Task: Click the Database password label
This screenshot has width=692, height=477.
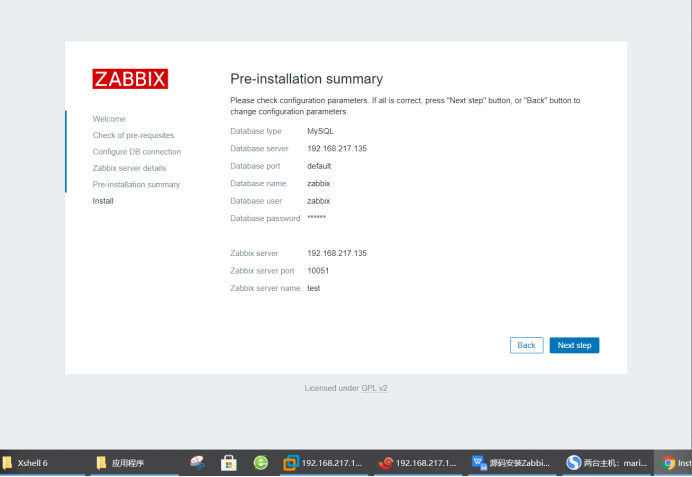Action: [265, 218]
